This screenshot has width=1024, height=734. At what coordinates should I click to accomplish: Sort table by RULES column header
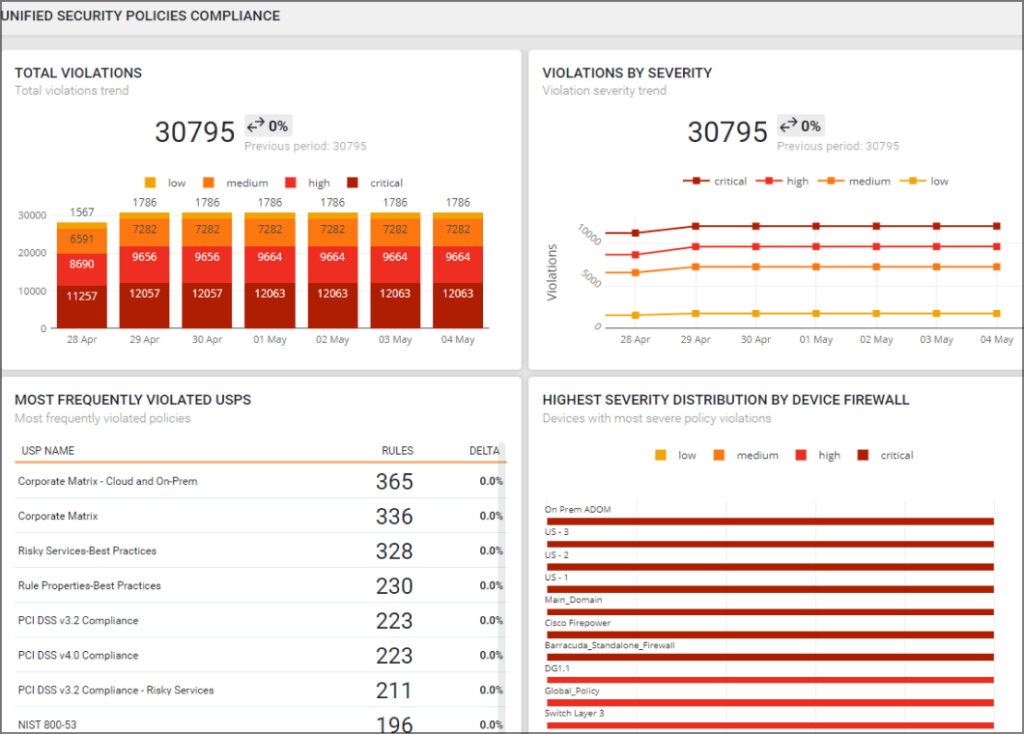pyautogui.click(x=397, y=451)
